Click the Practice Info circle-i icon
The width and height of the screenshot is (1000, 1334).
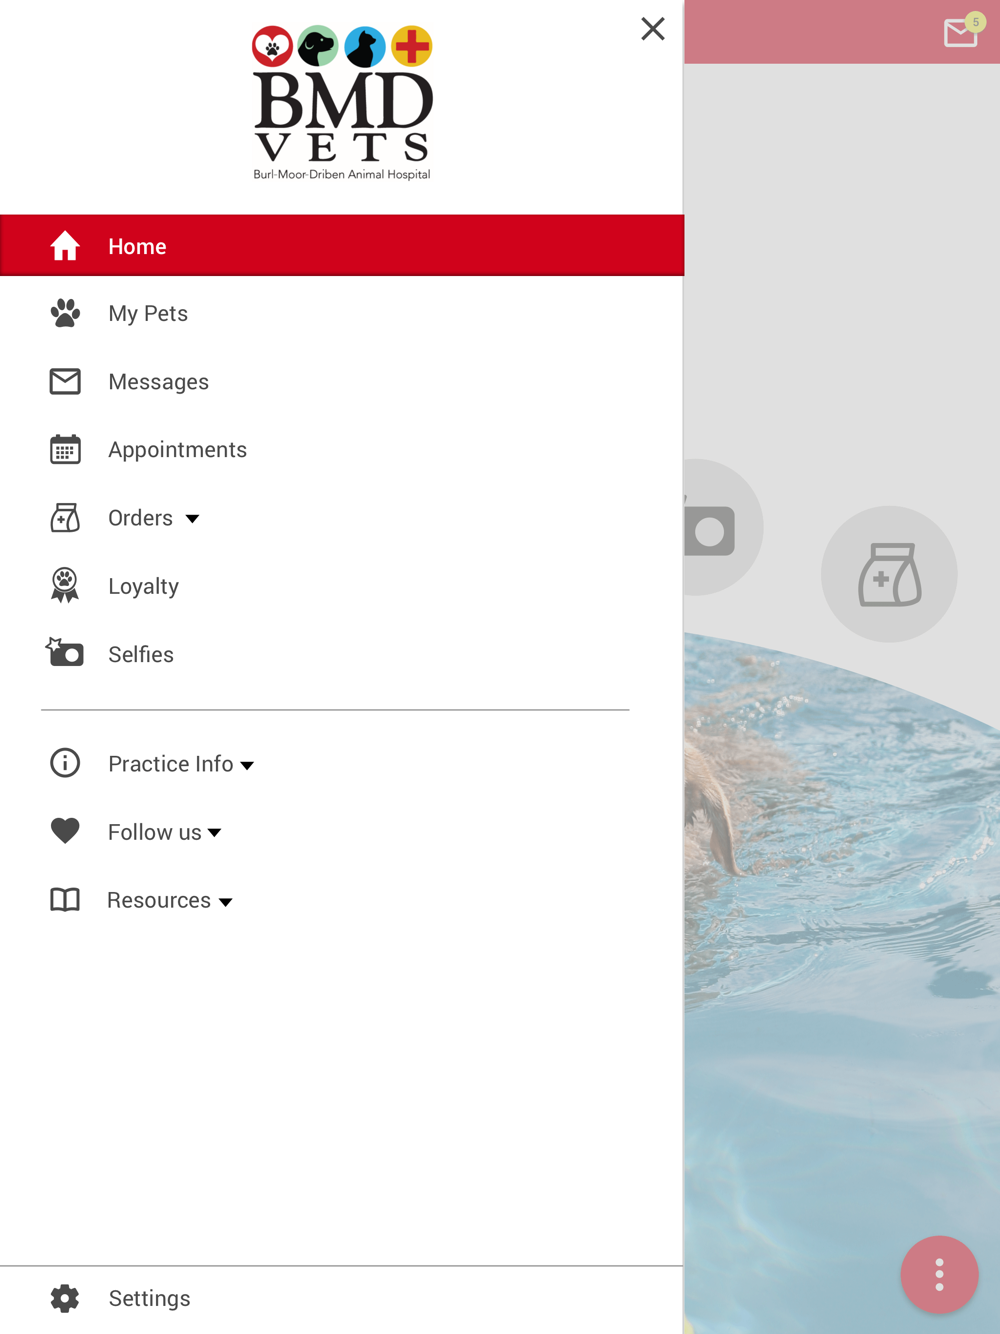(x=65, y=763)
